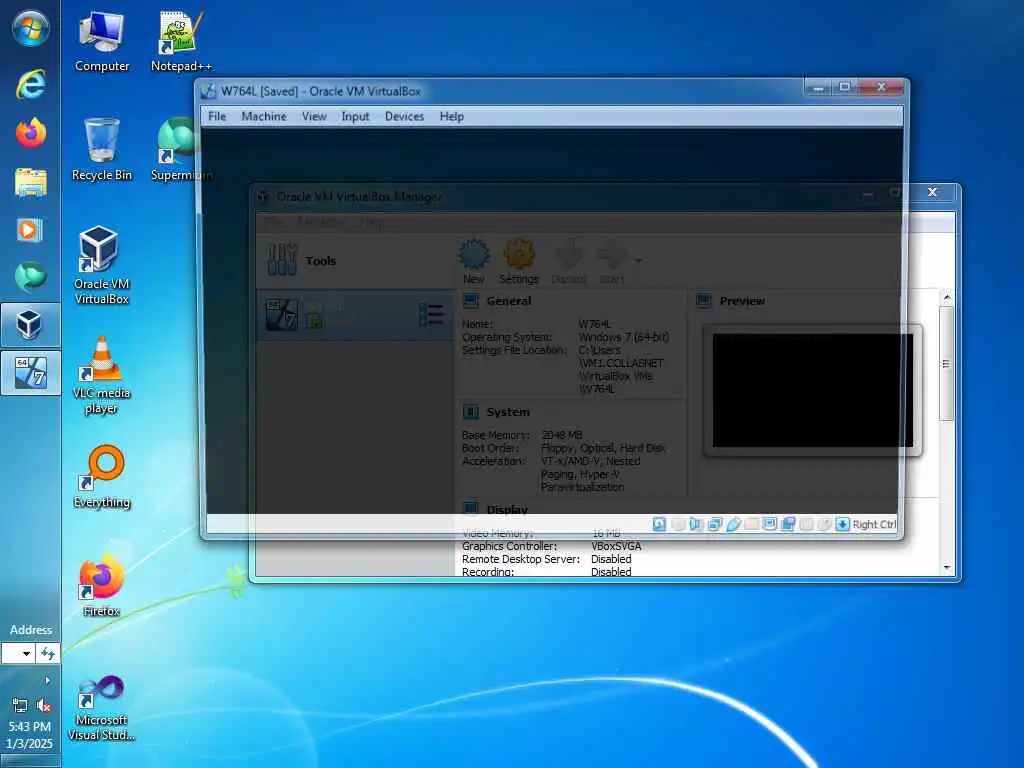Click the black VM preview thumbnail
Image resolution: width=1024 pixels, height=768 pixels.
812,391
